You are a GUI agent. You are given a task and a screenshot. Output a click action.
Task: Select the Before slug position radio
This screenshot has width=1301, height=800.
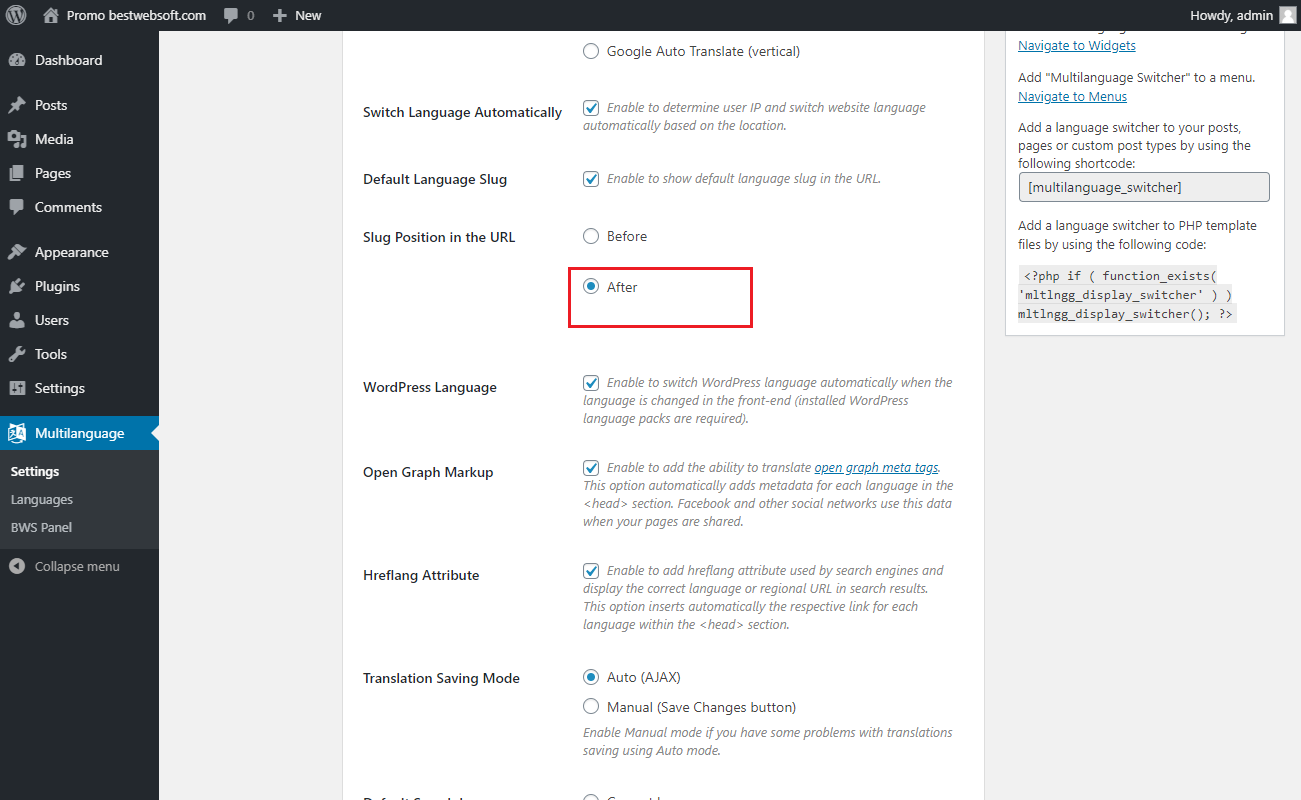coord(591,236)
